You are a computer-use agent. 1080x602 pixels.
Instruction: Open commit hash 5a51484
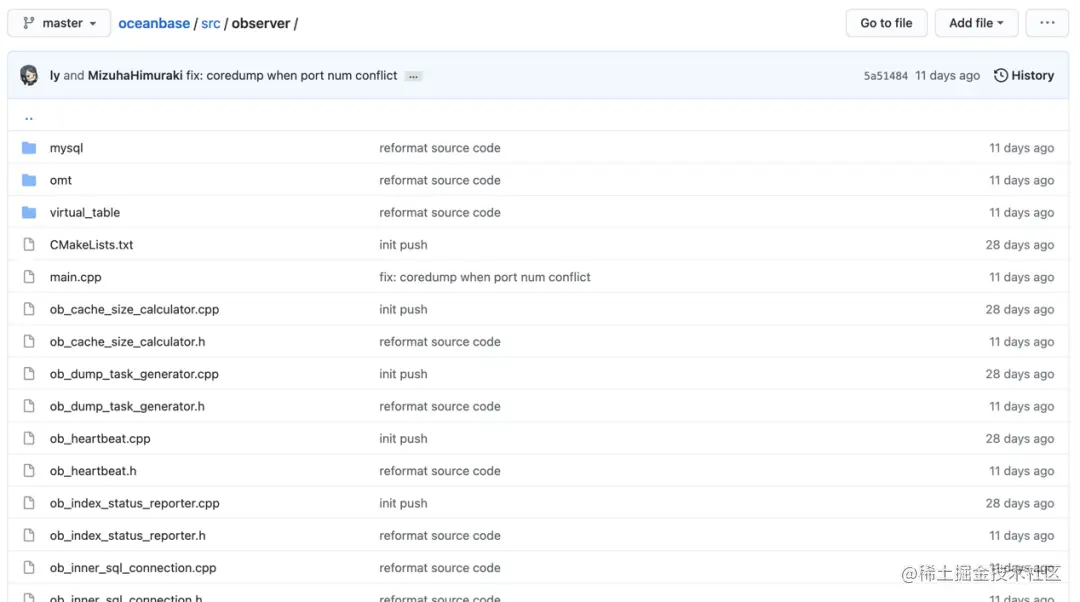885,76
